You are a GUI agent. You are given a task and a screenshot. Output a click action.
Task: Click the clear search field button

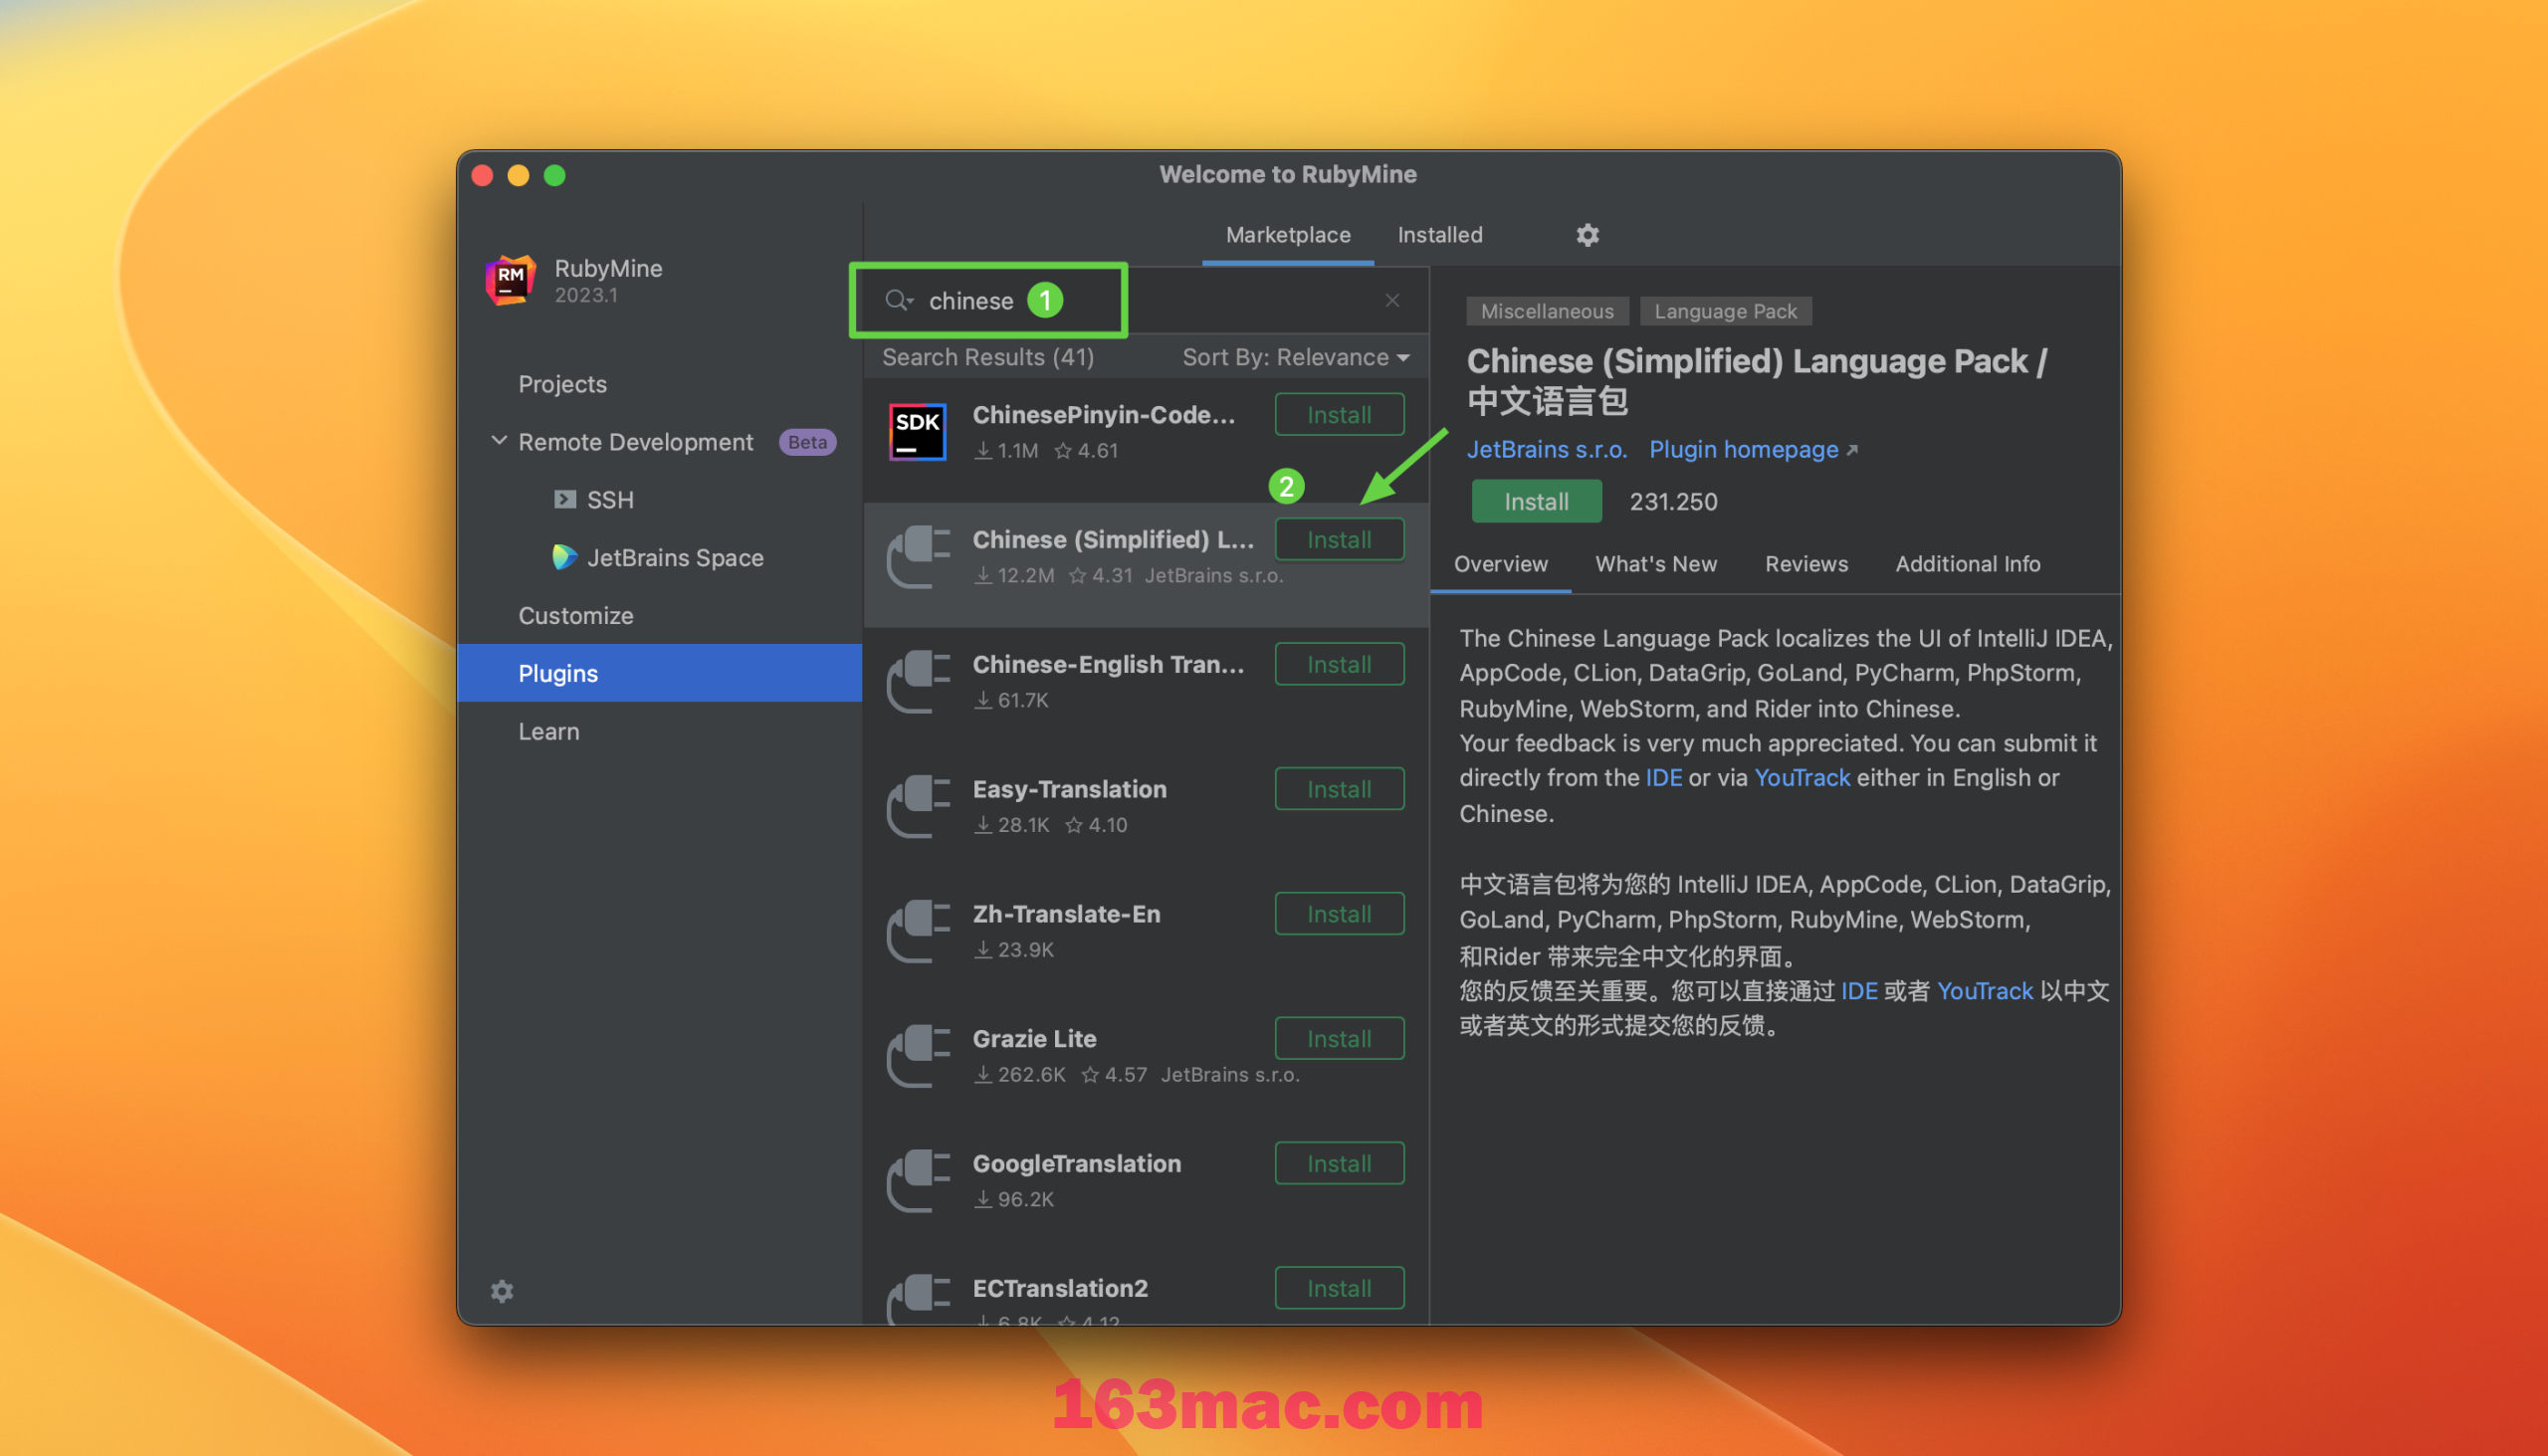pos(1391,300)
